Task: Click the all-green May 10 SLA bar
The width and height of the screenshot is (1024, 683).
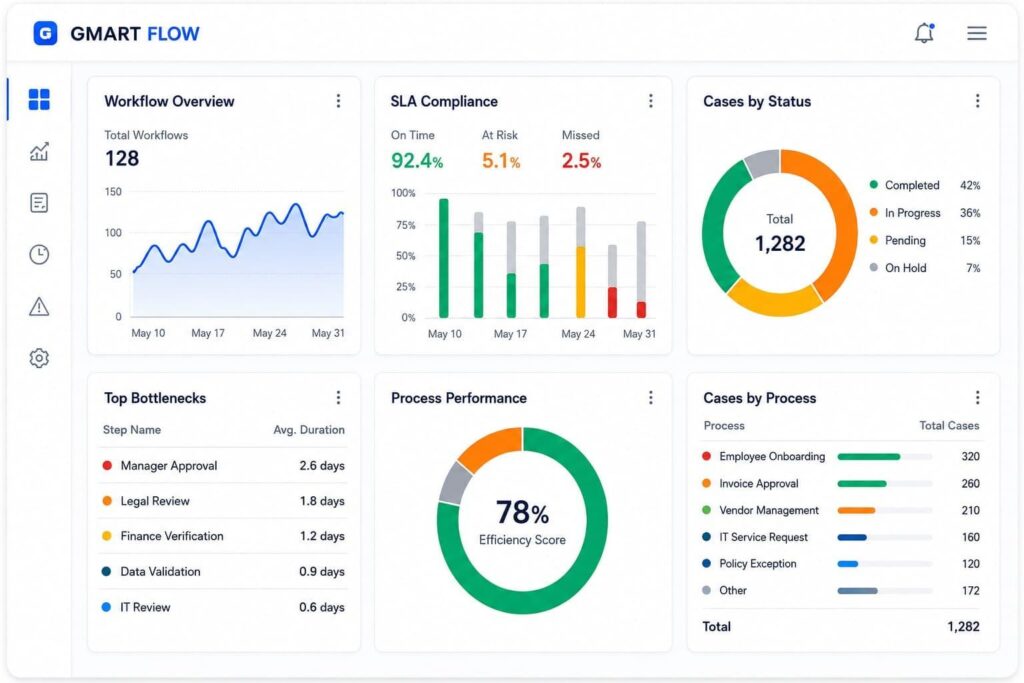Action: point(444,258)
